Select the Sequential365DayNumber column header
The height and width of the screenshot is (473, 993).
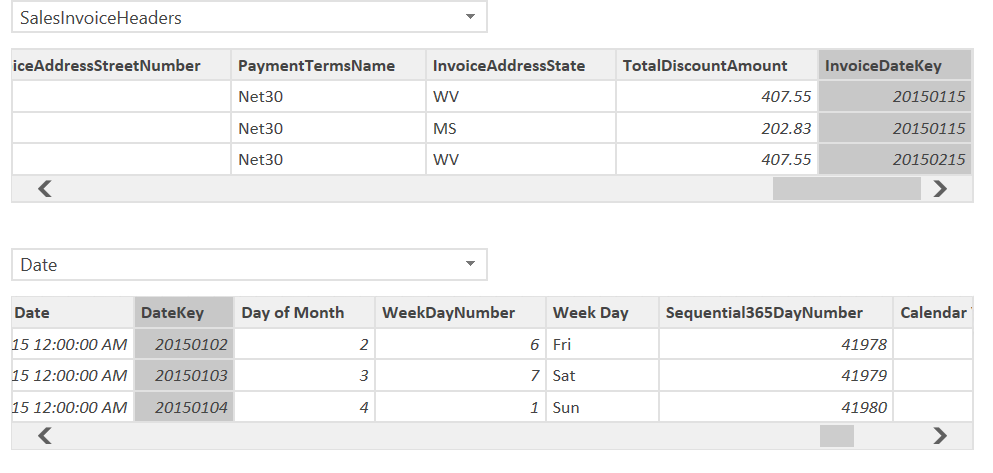point(775,313)
